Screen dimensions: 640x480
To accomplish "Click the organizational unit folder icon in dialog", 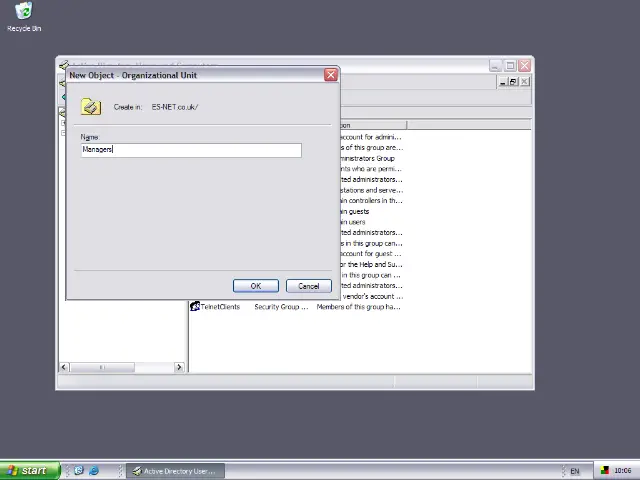I will [x=91, y=107].
